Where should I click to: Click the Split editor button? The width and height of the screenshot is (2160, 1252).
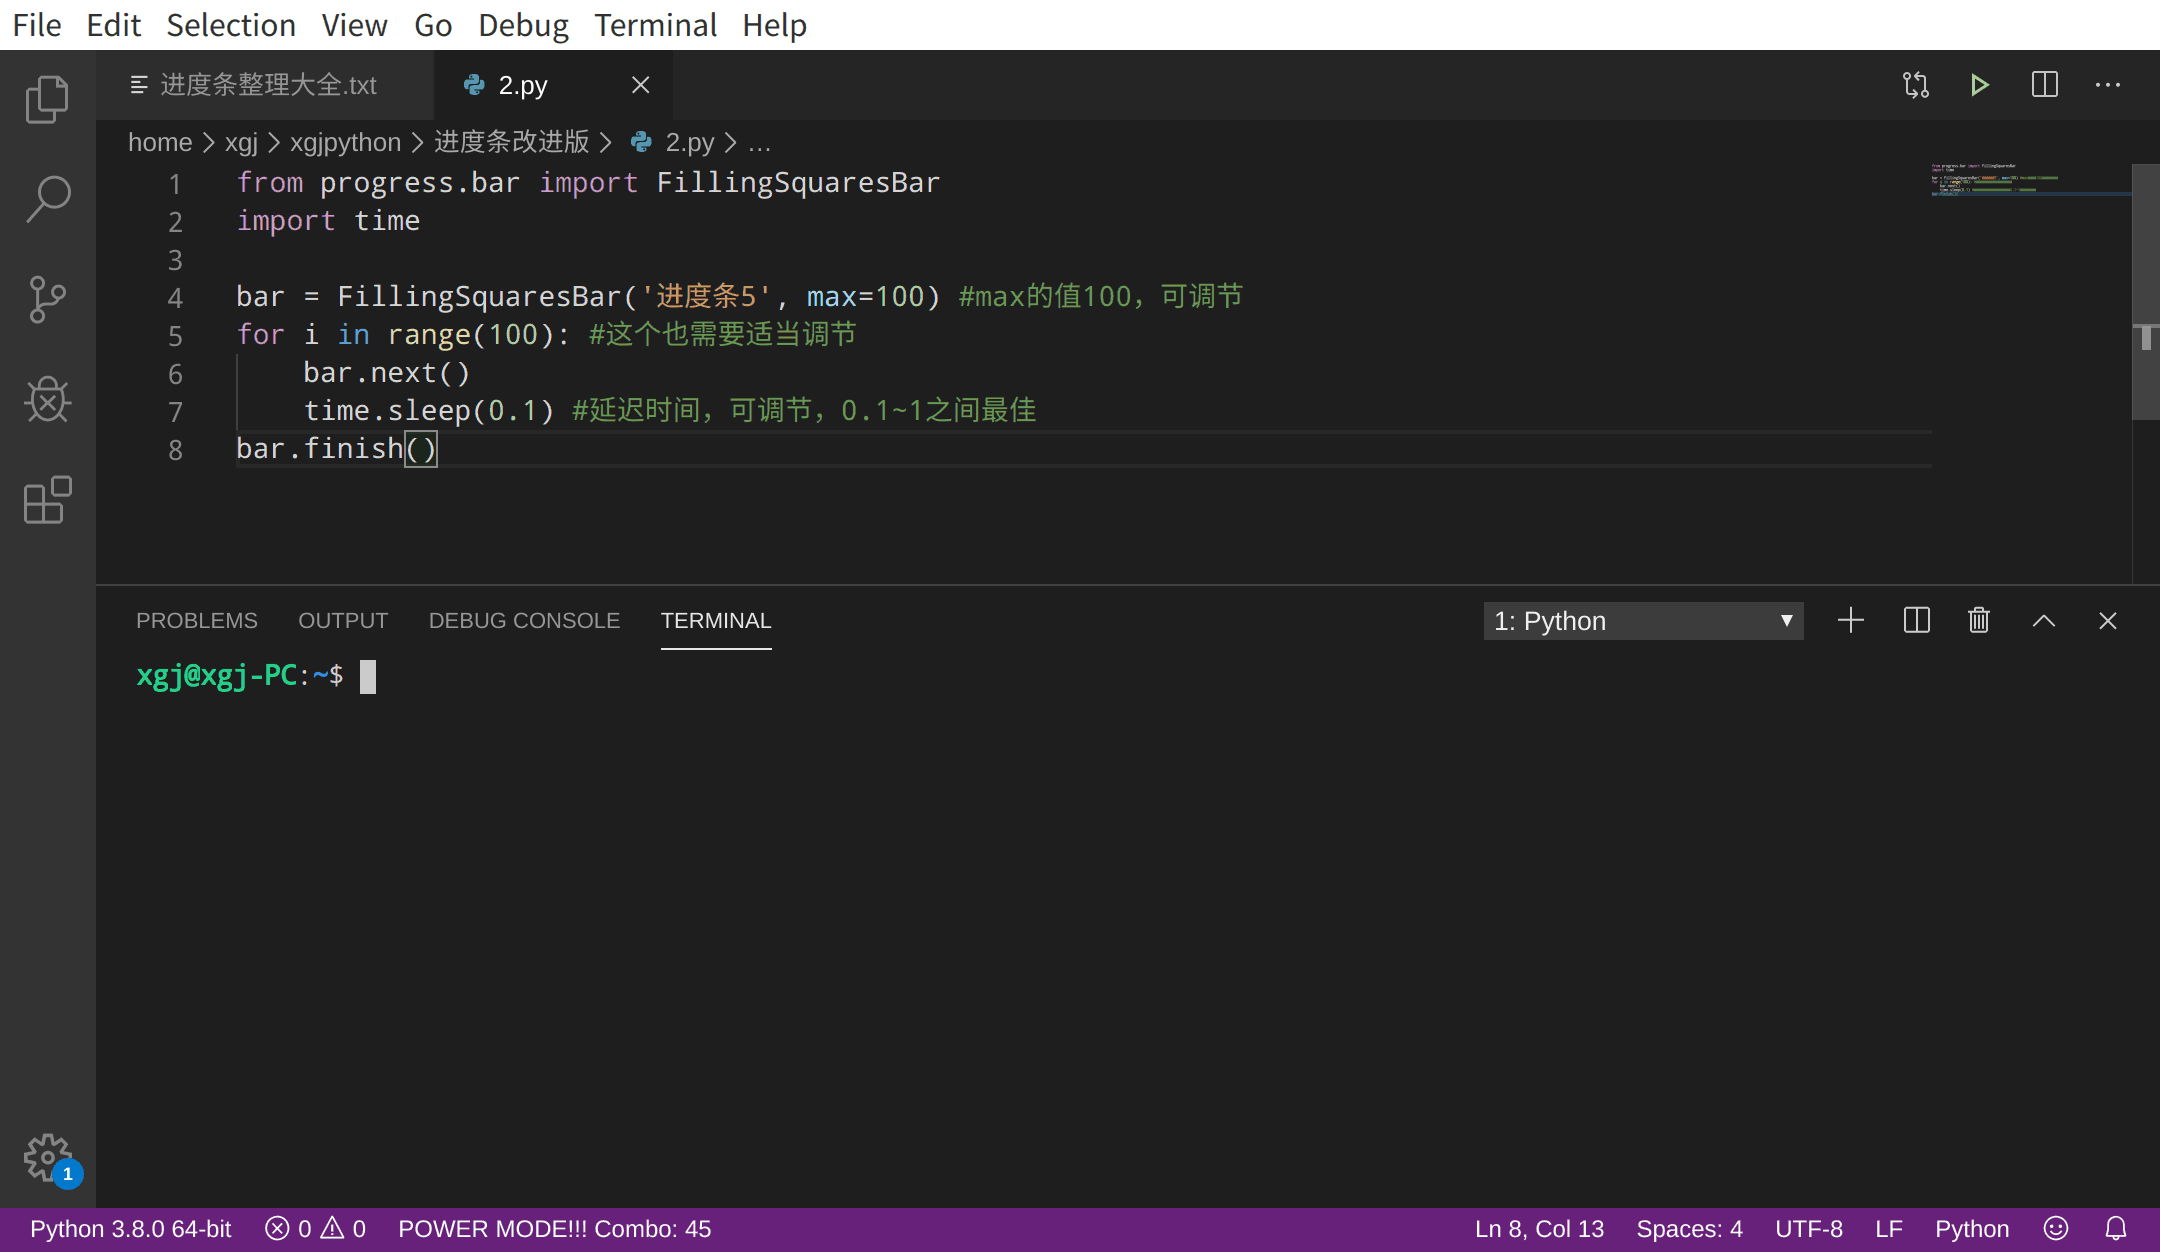tap(2042, 85)
